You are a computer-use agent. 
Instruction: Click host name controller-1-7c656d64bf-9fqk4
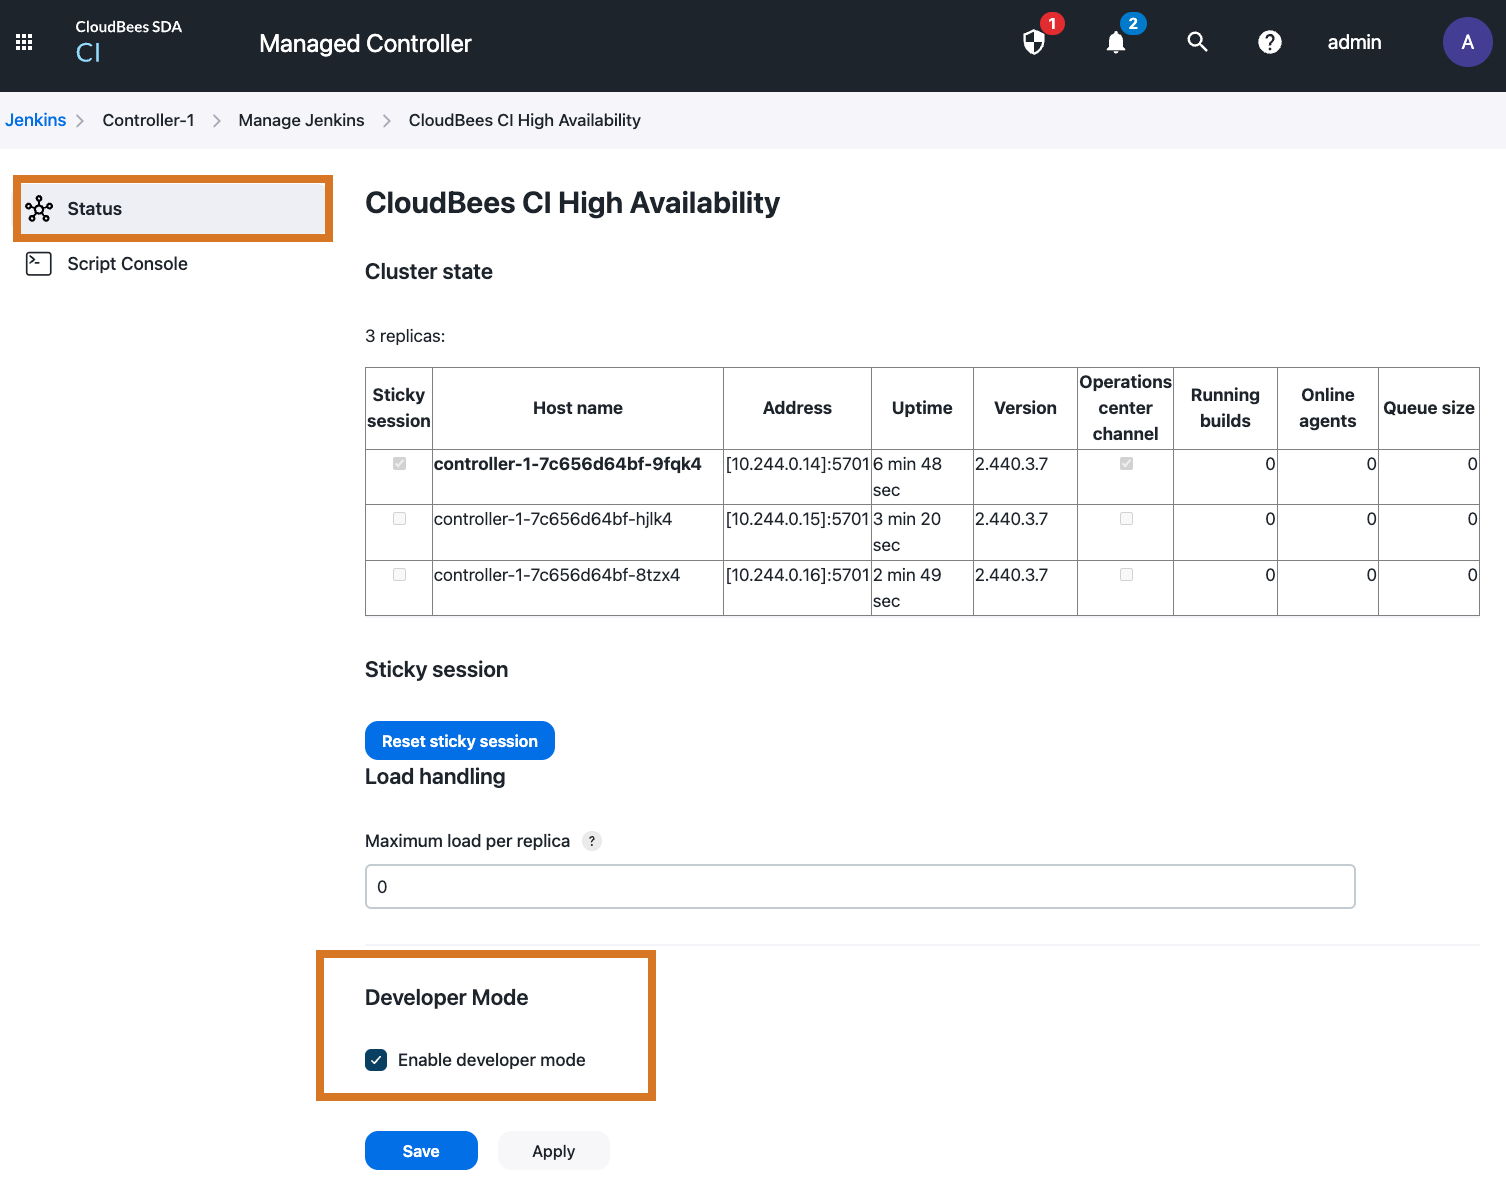click(x=568, y=464)
